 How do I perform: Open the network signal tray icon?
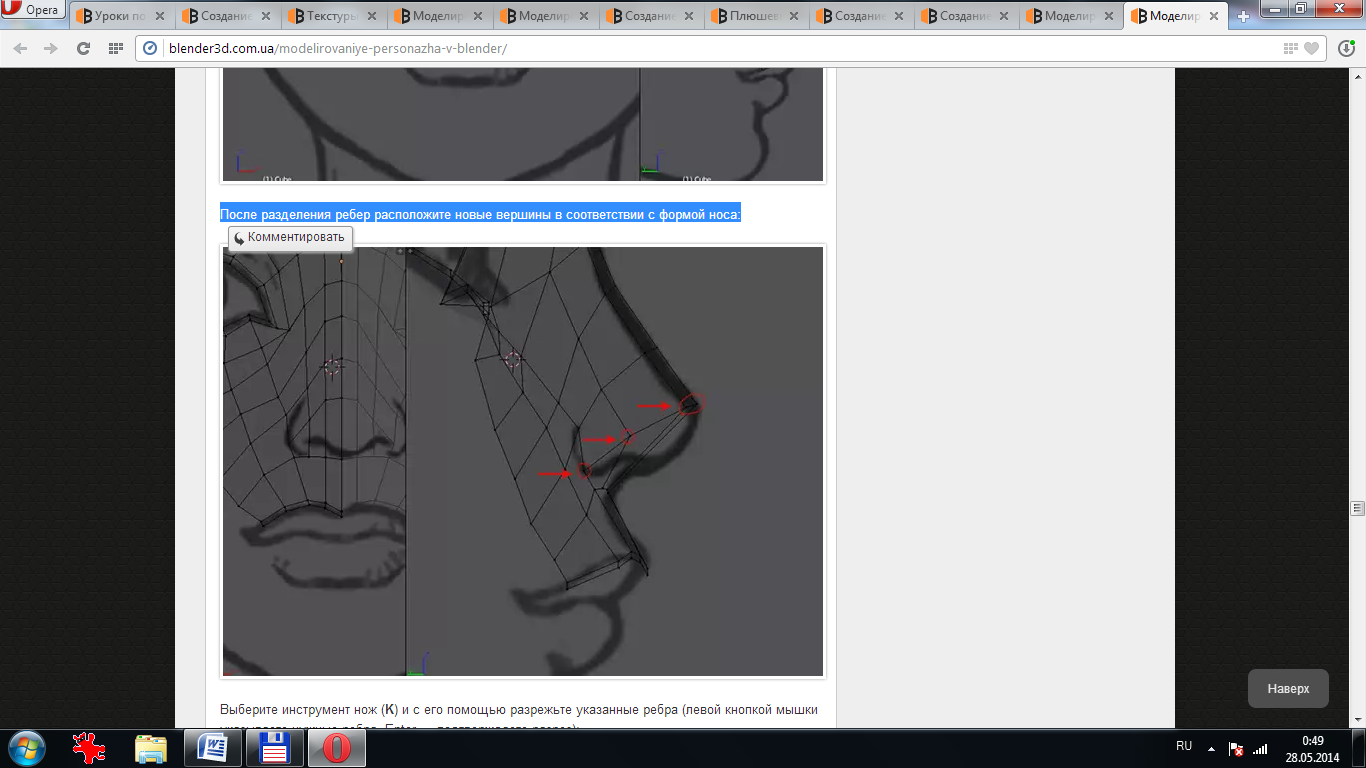pyautogui.click(x=1261, y=747)
